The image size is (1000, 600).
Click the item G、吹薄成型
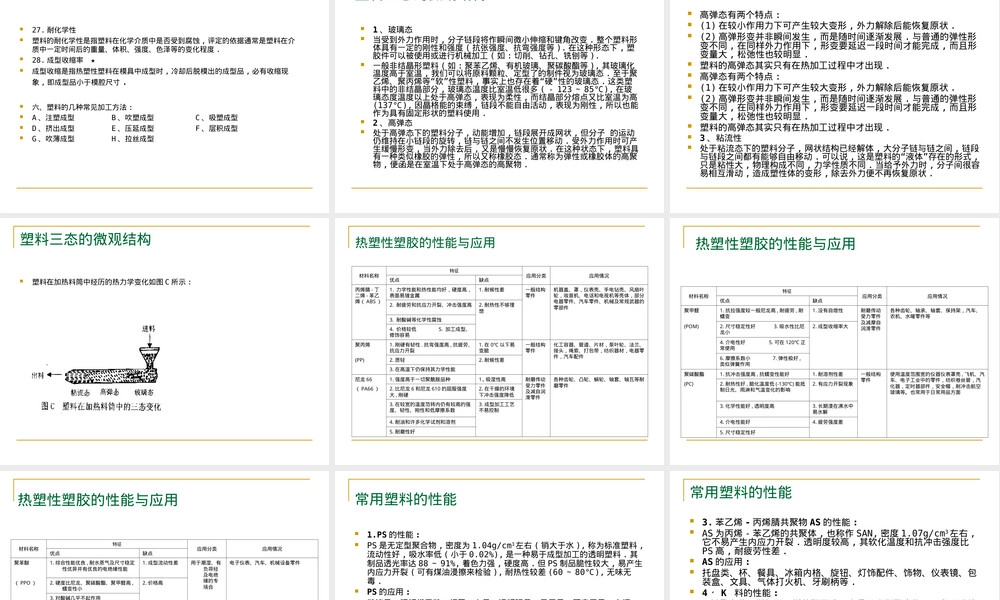tap(53, 138)
